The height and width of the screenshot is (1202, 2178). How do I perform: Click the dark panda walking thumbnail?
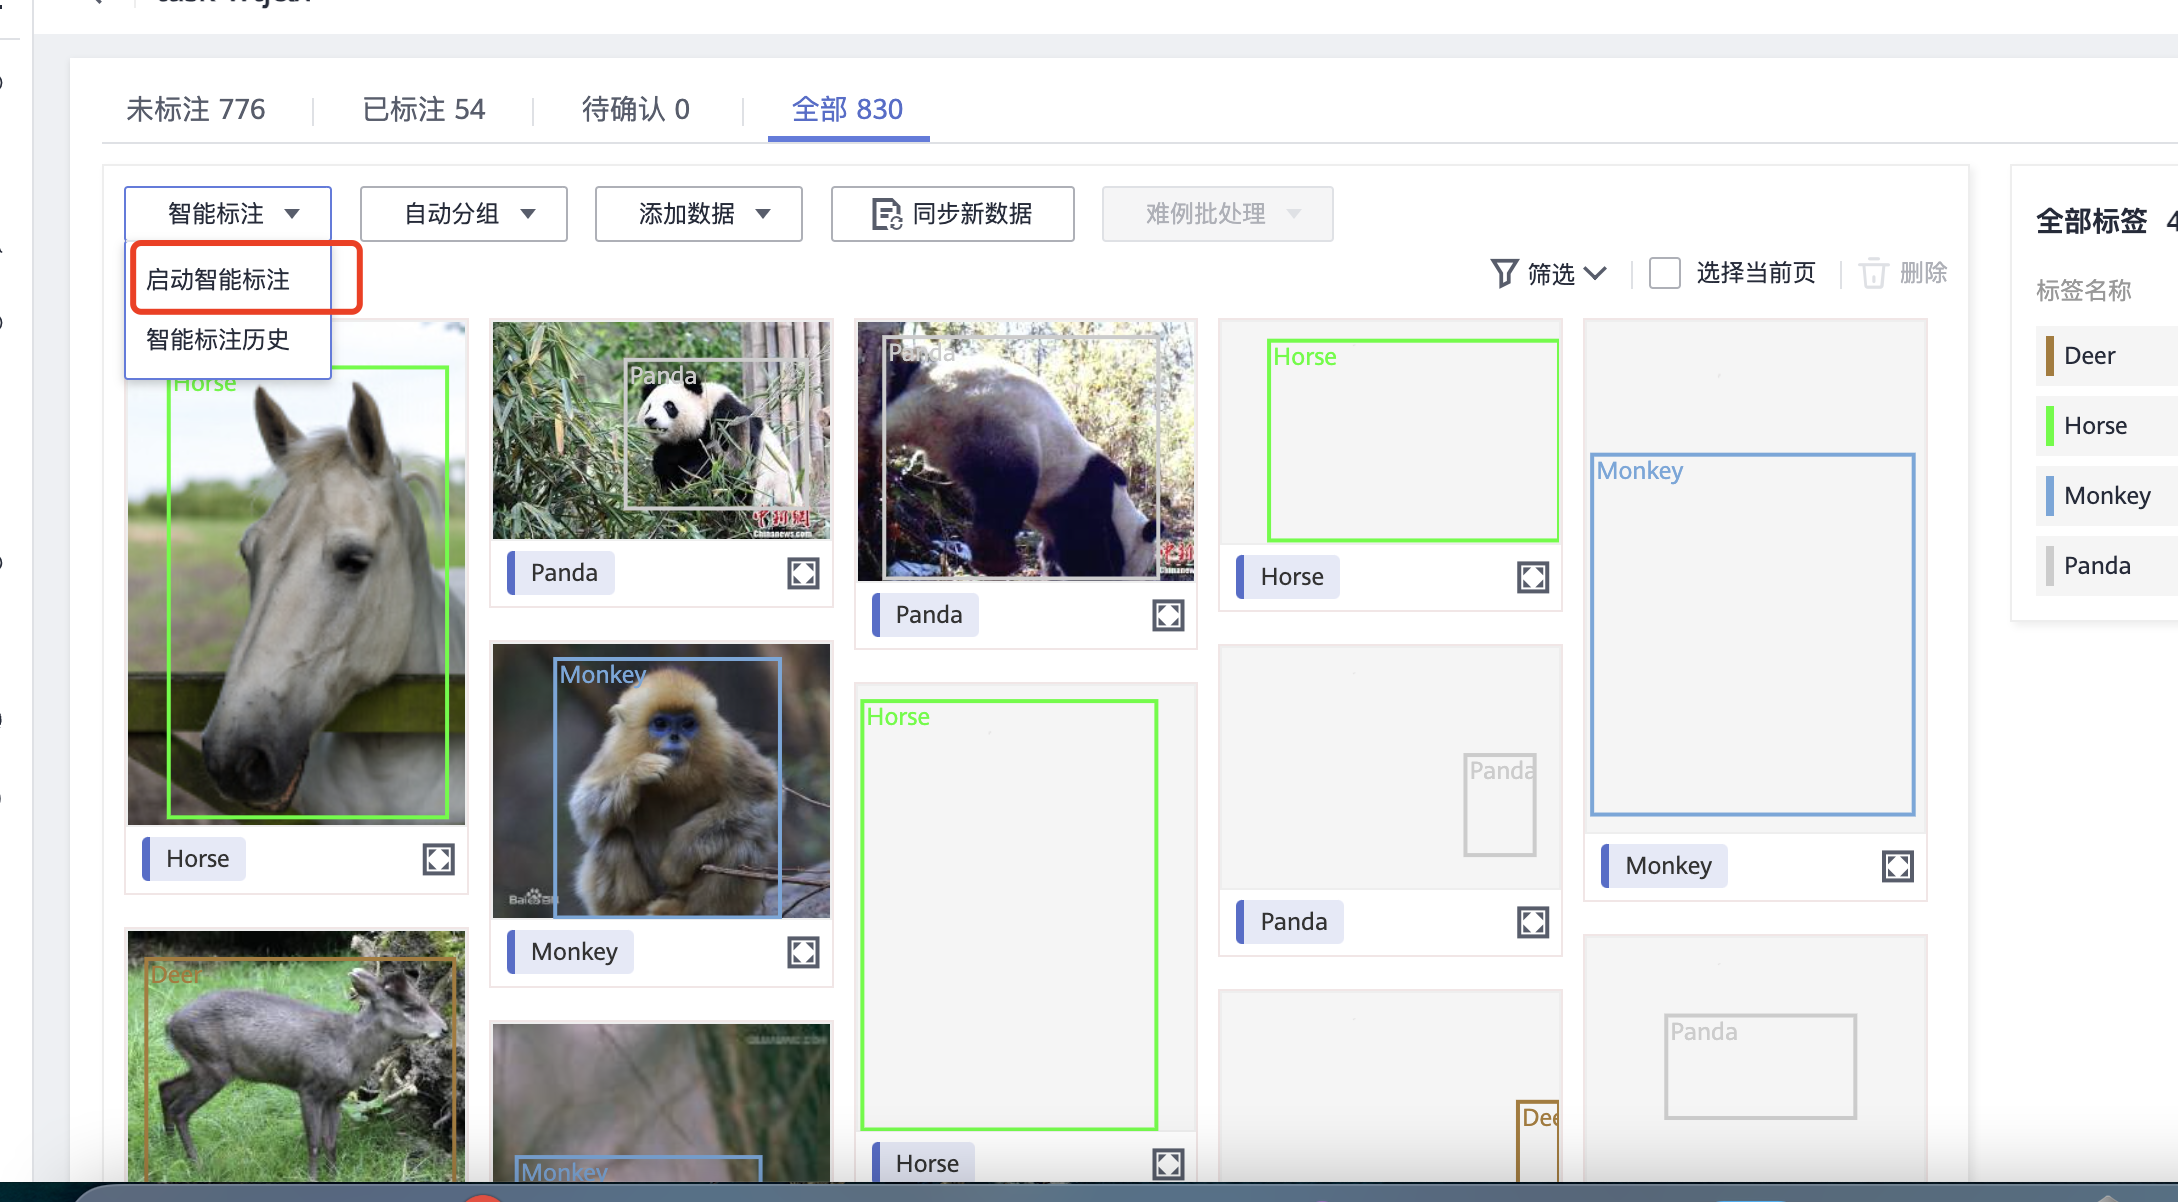[1026, 451]
